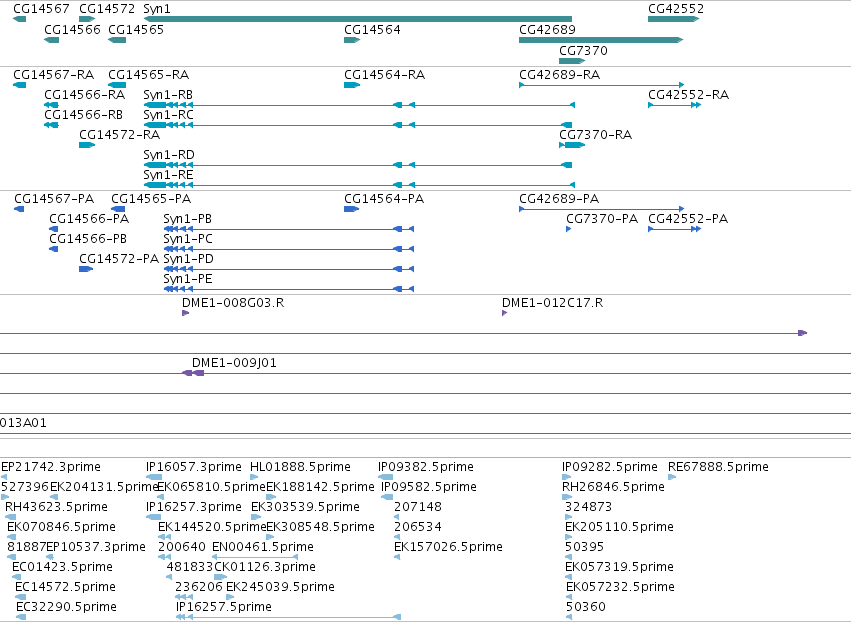Select the Syn1-RC transcript
The height and width of the screenshot is (622, 851).
358,125
